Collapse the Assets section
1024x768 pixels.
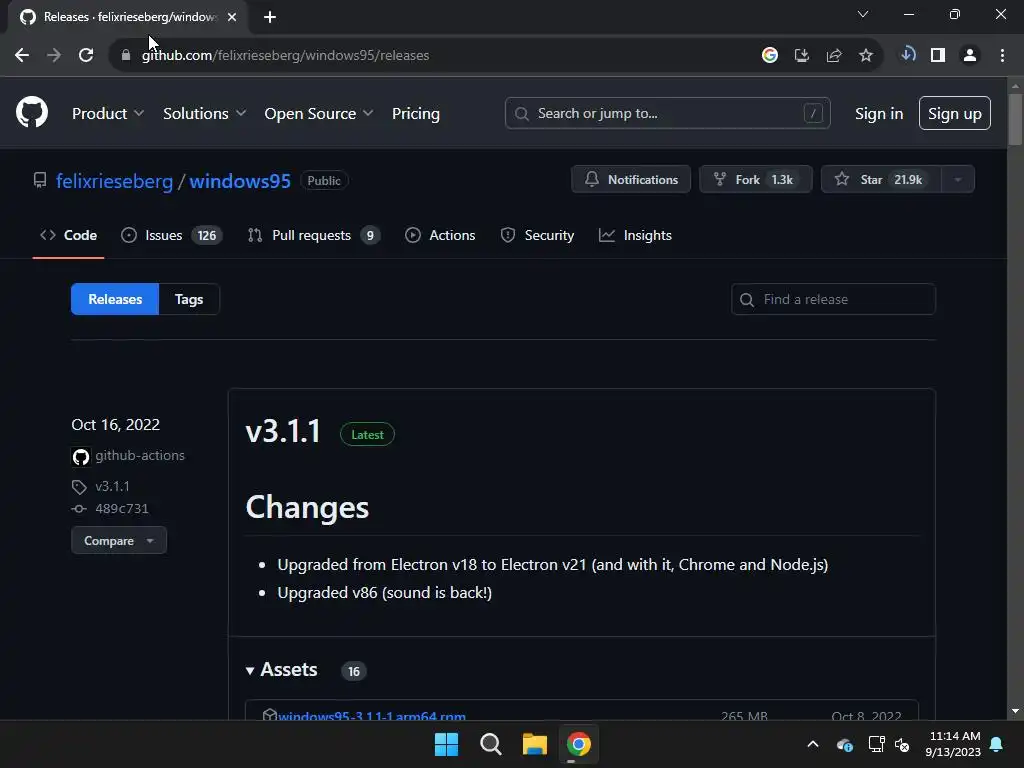[281, 670]
